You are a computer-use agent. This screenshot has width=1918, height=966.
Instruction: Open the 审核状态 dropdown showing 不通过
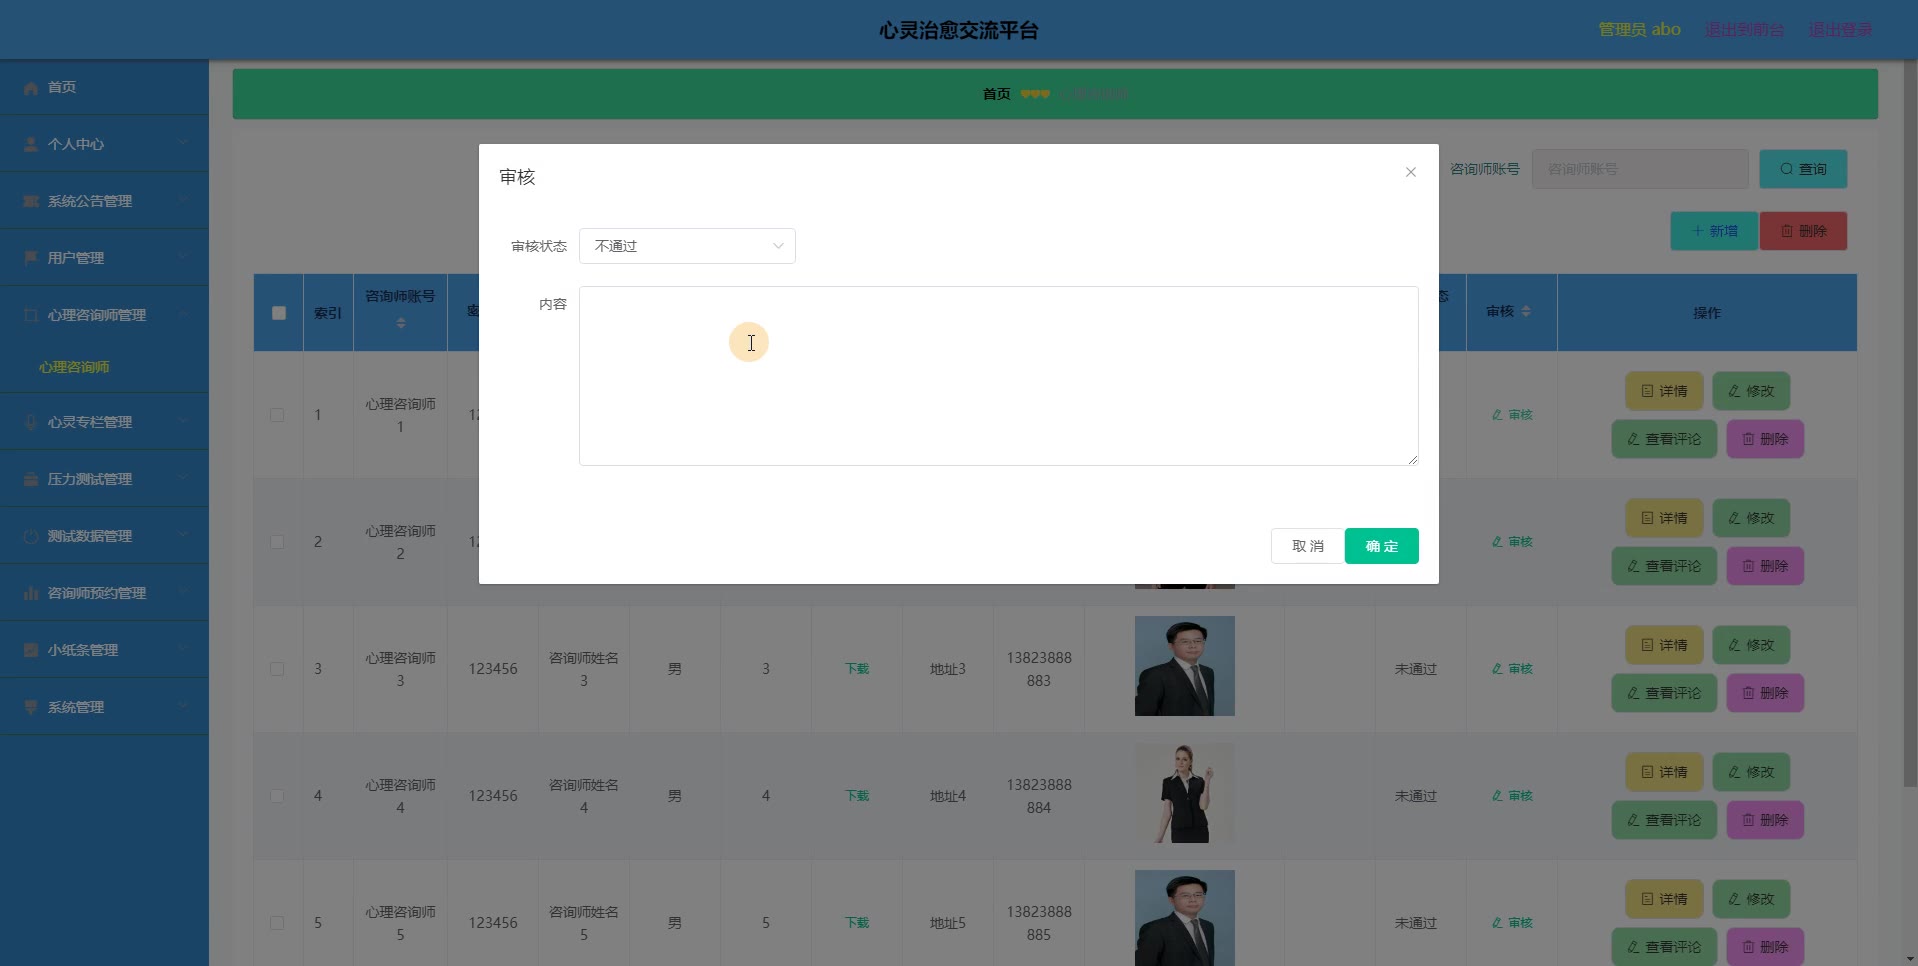[687, 246]
